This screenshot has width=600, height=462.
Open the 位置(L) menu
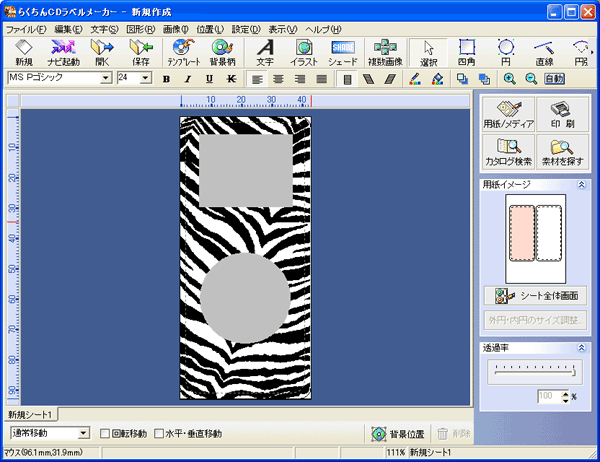[x=210, y=29]
